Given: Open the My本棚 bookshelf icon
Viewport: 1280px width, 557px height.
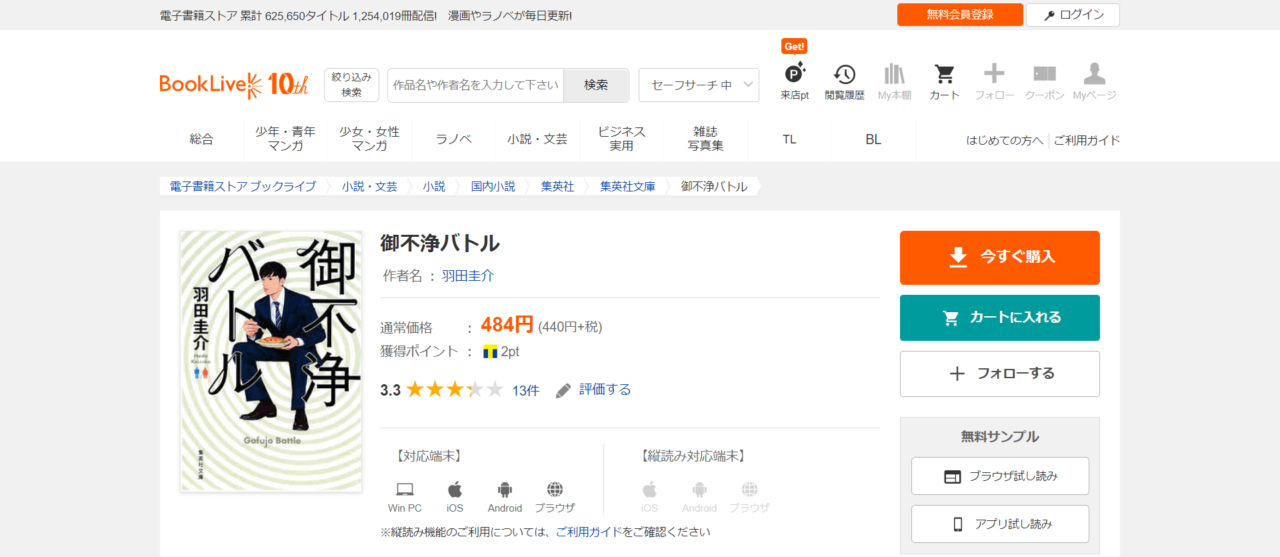Looking at the screenshot, I should tap(894, 76).
